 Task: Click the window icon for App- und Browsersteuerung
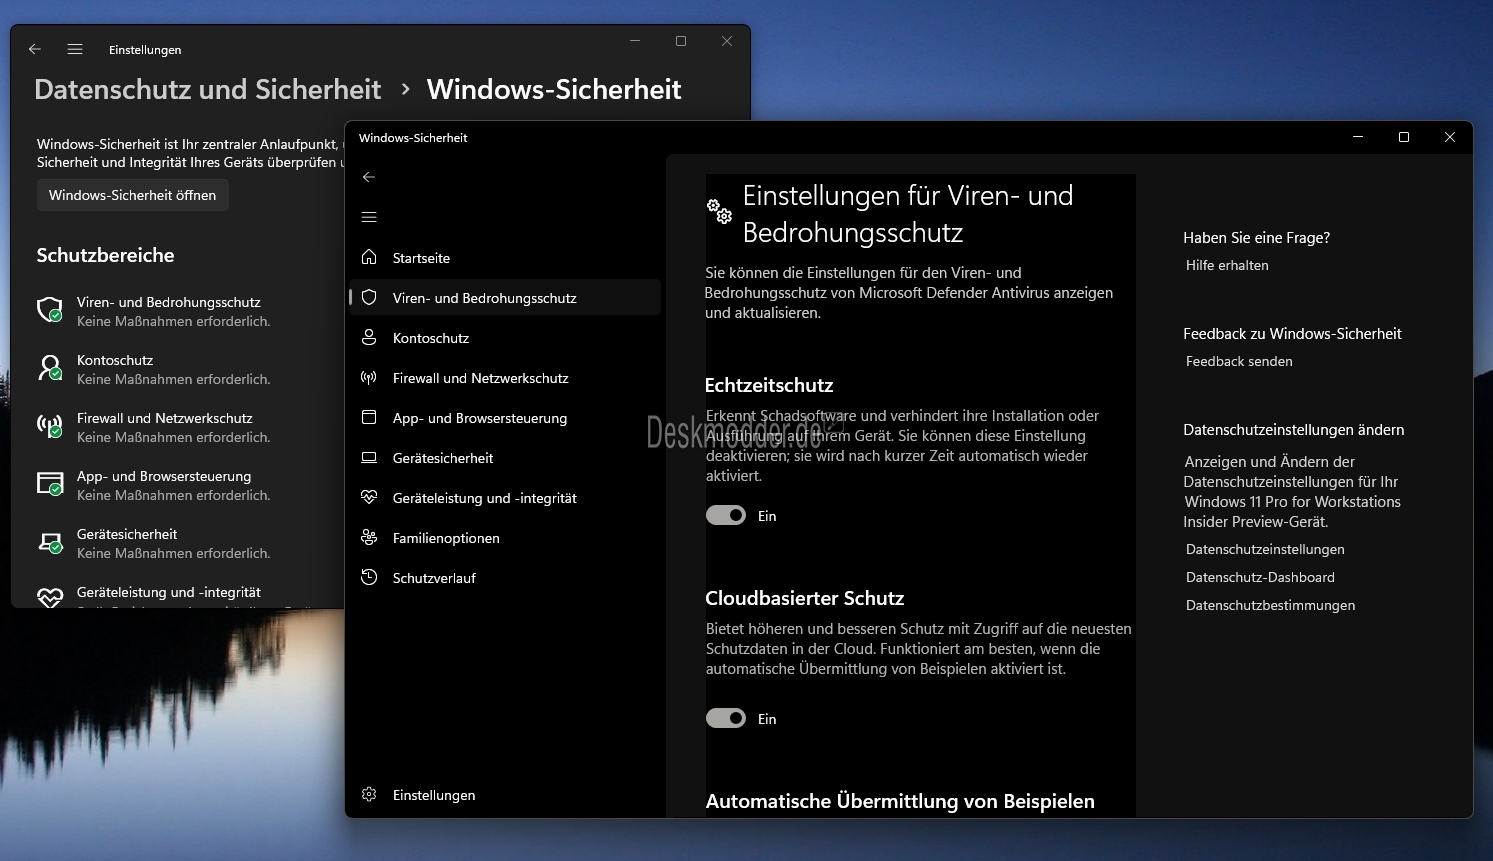click(369, 417)
